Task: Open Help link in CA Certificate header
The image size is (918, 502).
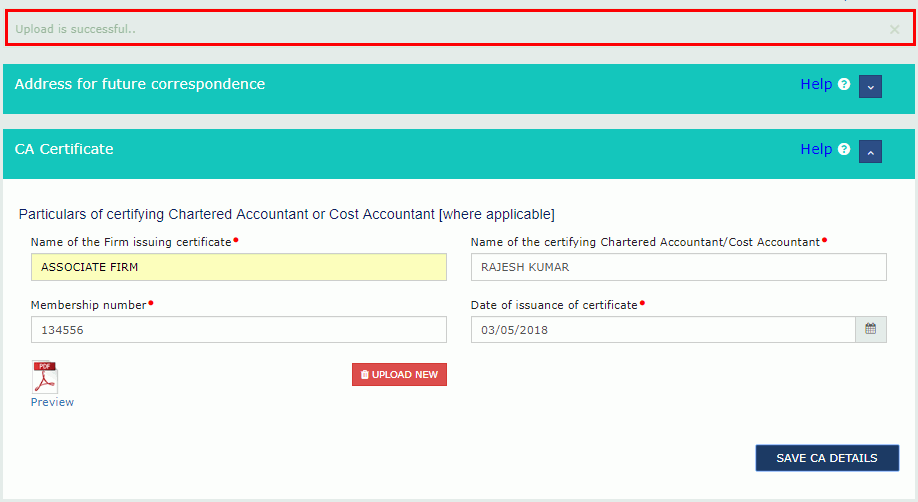Action: [x=816, y=150]
